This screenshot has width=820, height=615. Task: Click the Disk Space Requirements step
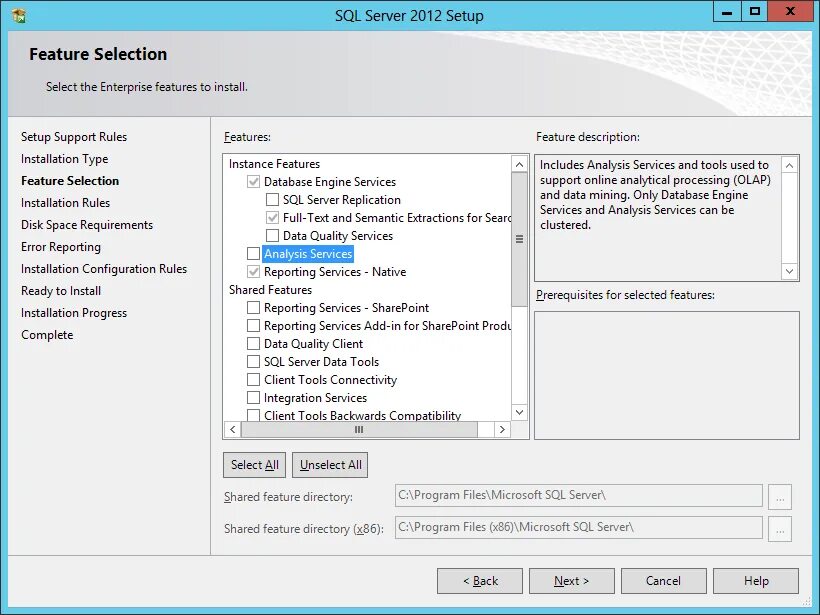point(87,225)
